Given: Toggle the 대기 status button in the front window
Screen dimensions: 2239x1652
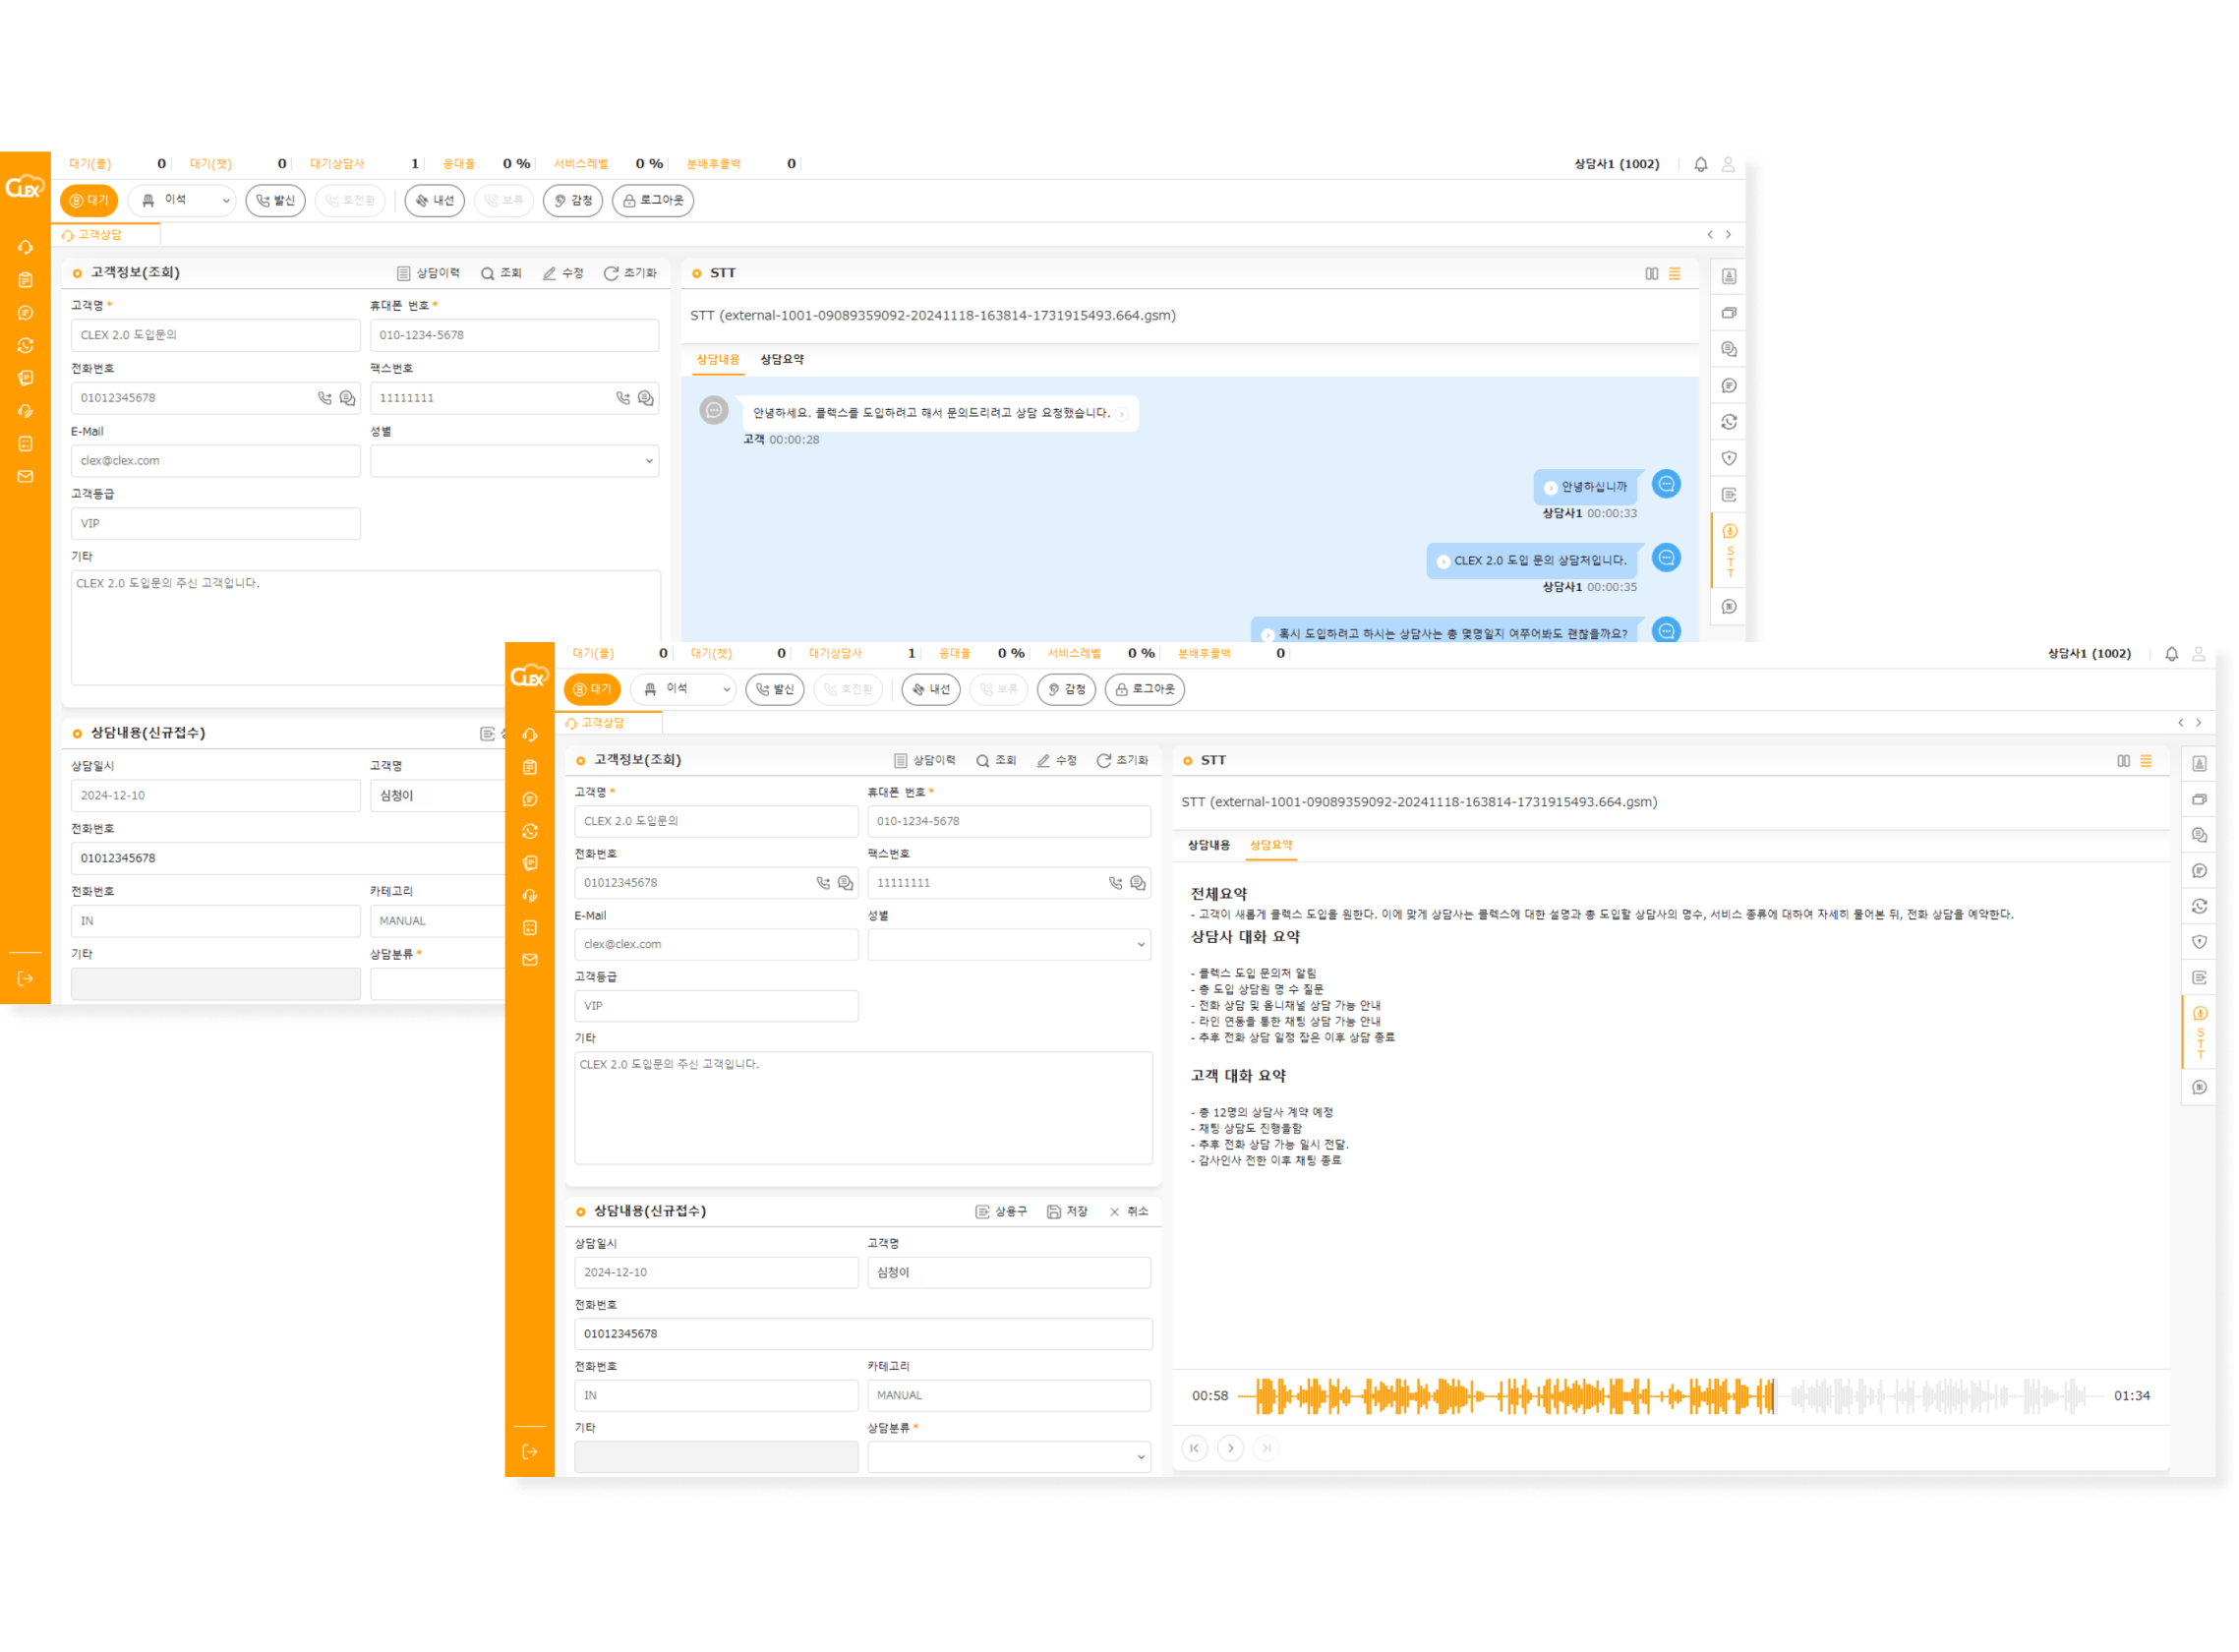Looking at the screenshot, I should 592,689.
